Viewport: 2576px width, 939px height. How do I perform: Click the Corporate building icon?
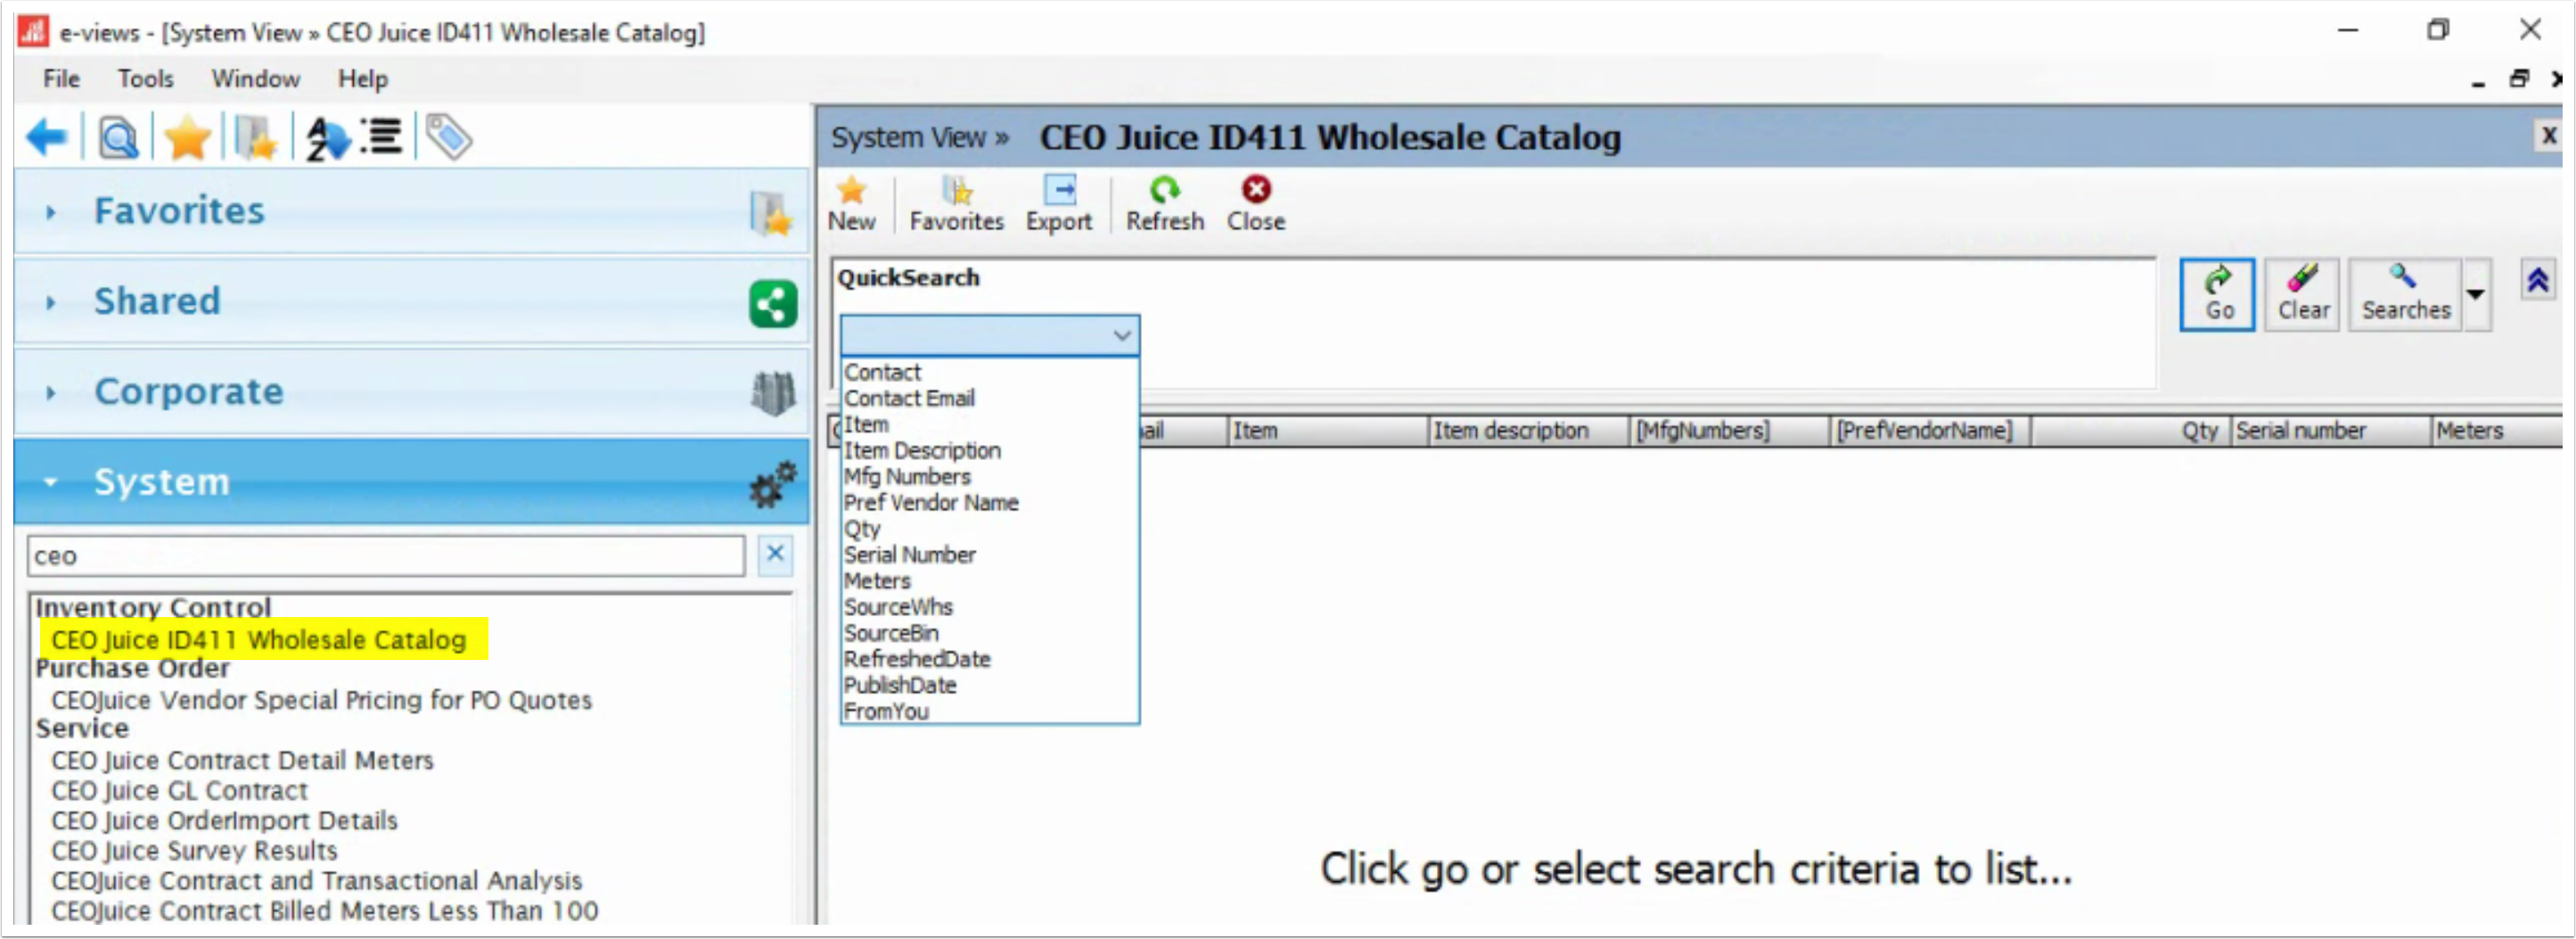tap(773, 393)
